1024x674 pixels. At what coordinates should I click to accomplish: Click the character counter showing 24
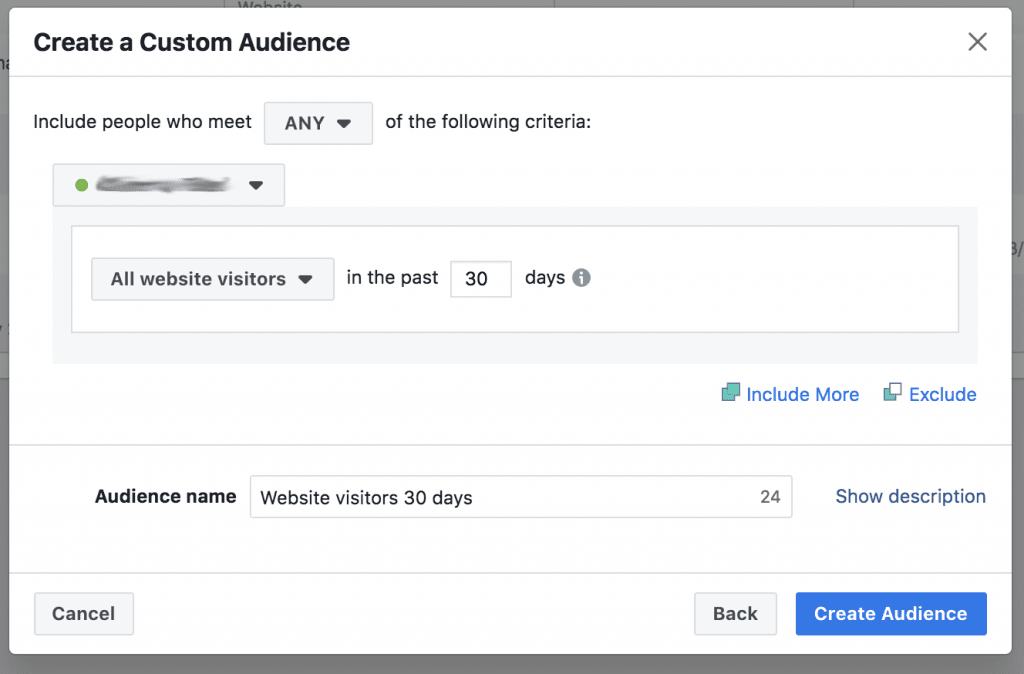coord(769,496)
